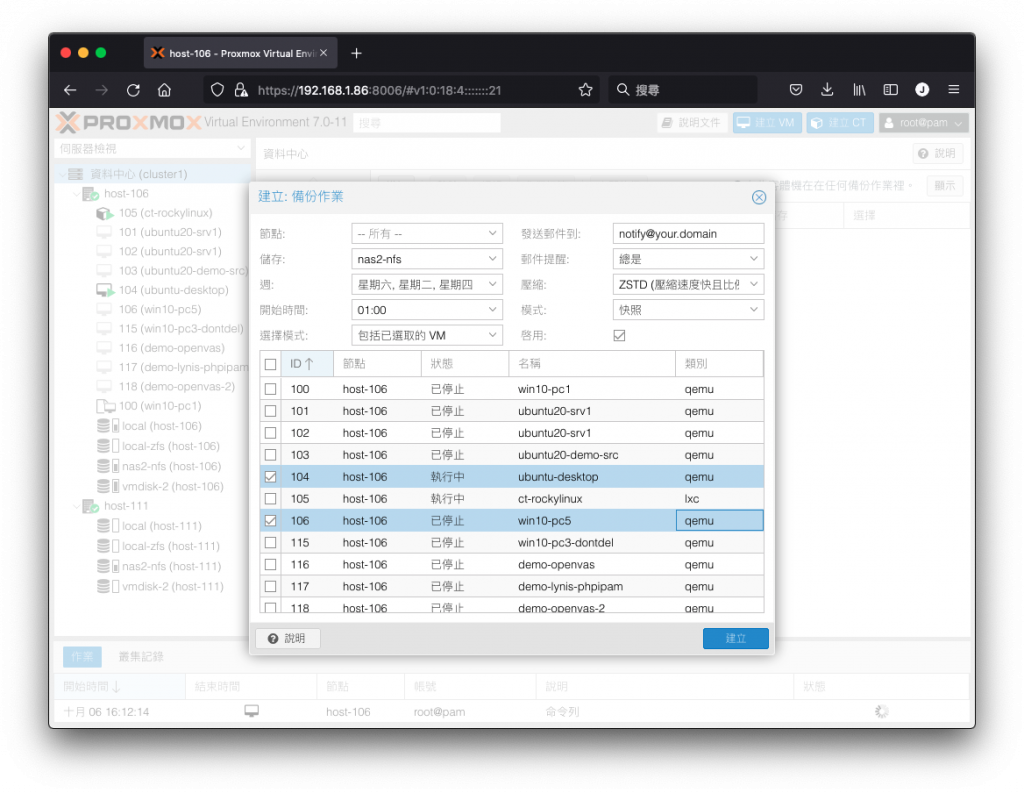Open a new browser tab with plus
1024x793 pixels.
[356, 54]
